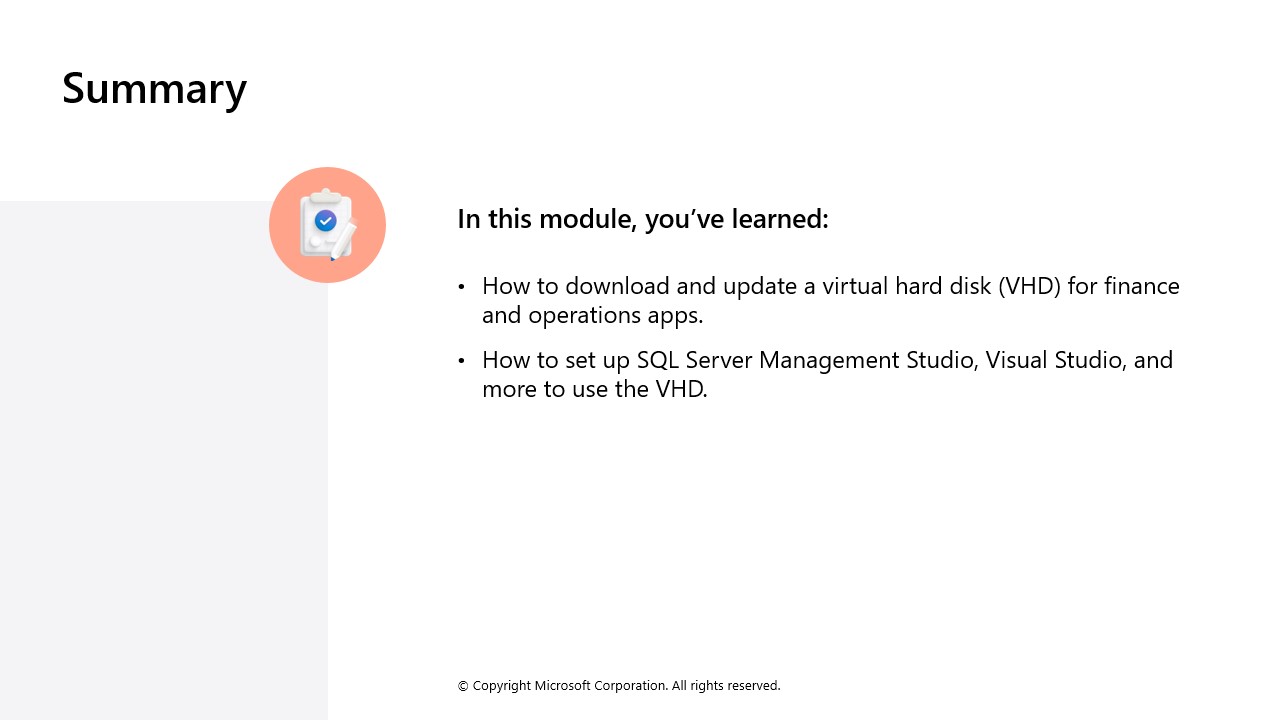Click the pencil on the clipboard icon
Viewport: 1280px width, 720px height.
[343, 240]
